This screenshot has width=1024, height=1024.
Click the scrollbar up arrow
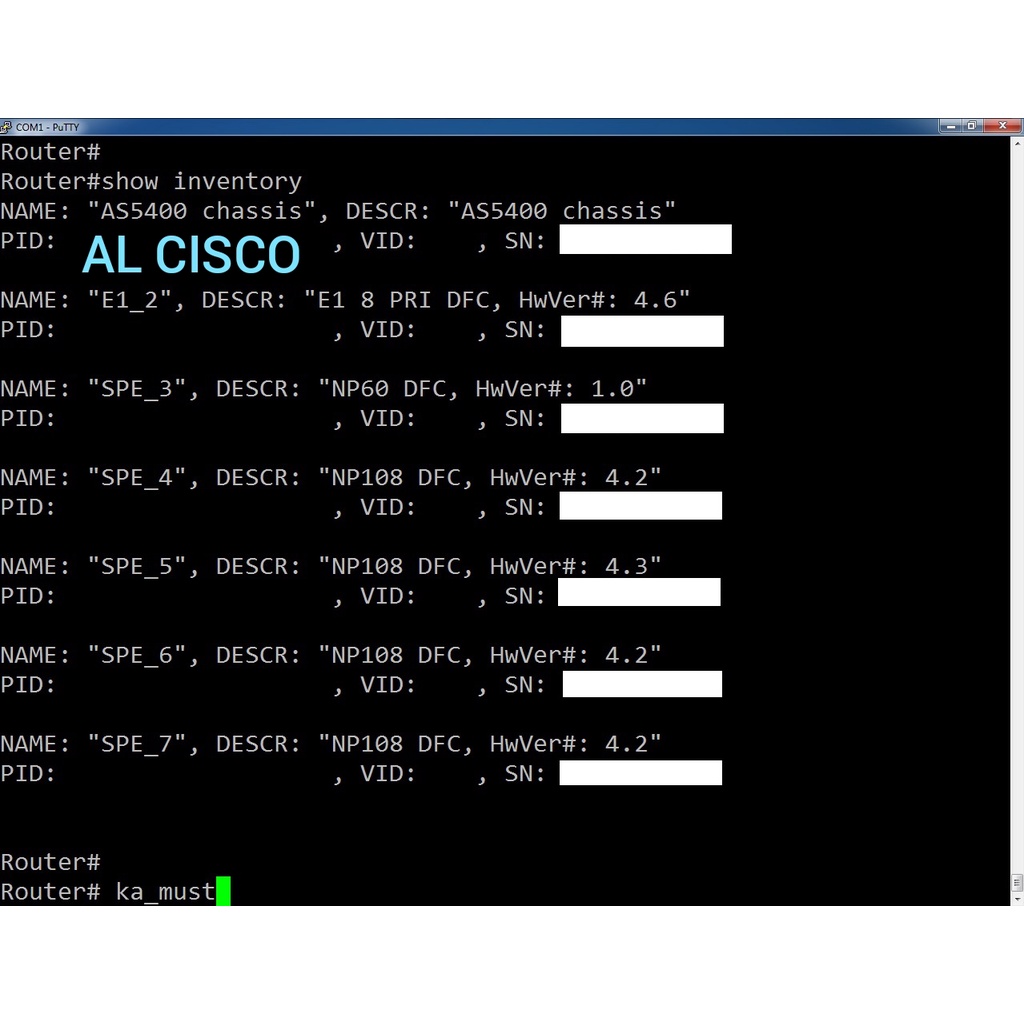click(x=1017, y=142)
